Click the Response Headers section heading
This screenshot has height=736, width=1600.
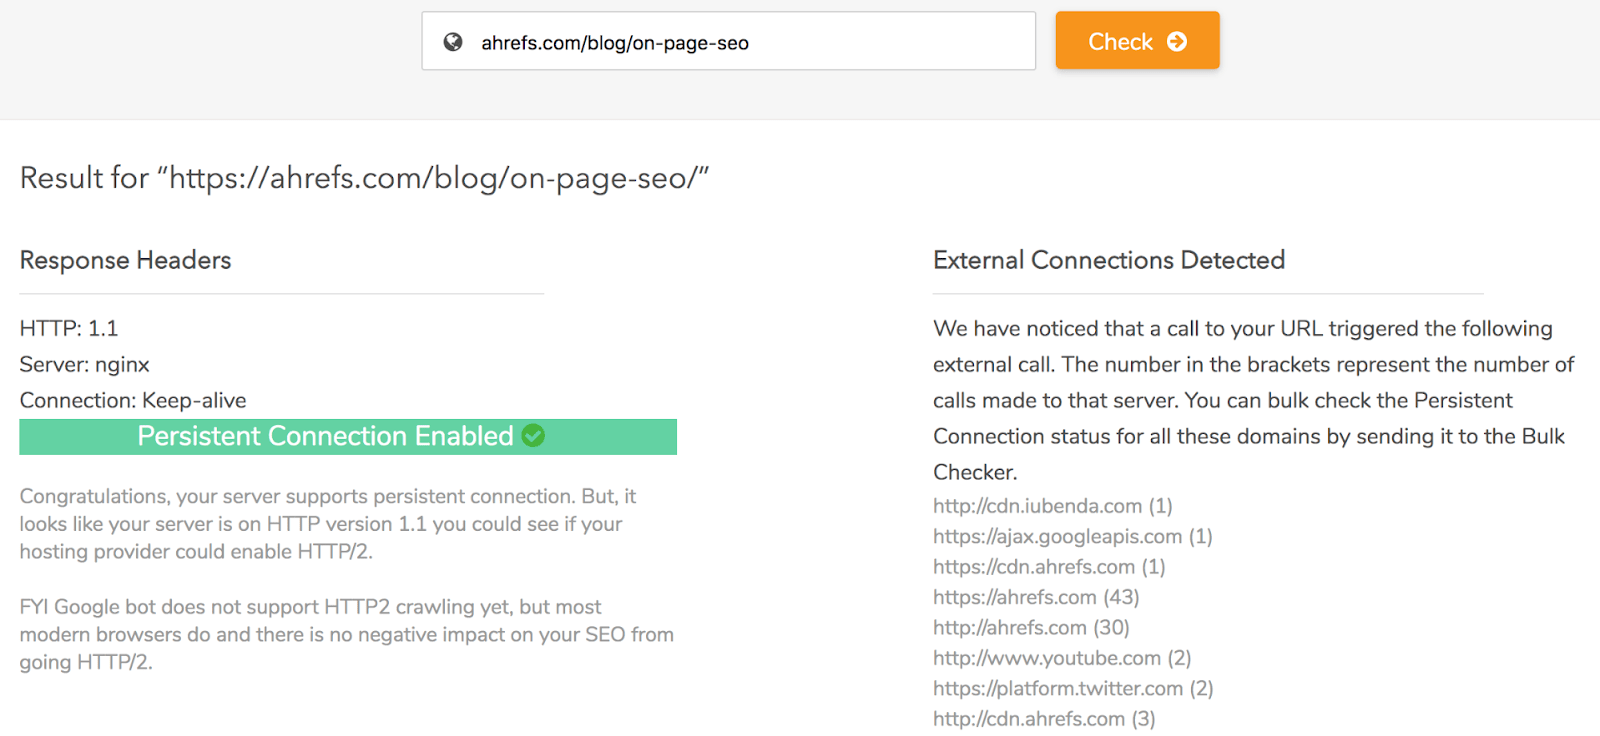125,260
